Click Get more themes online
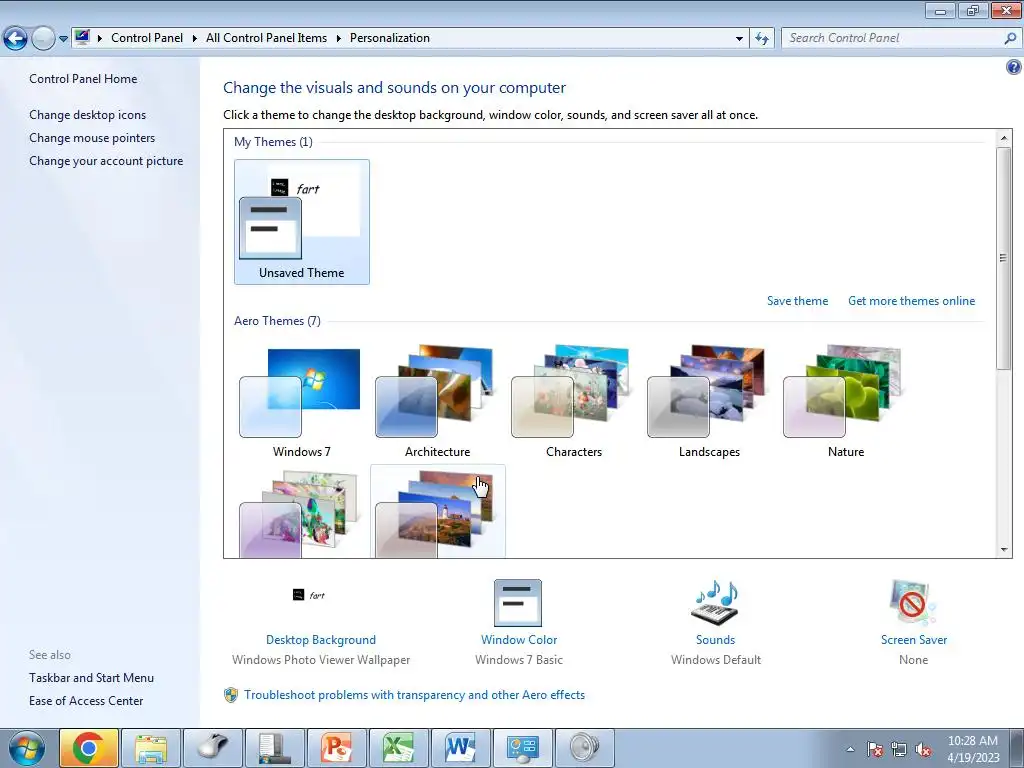This screenshot has height=768, width=1024. coord(912,300)
